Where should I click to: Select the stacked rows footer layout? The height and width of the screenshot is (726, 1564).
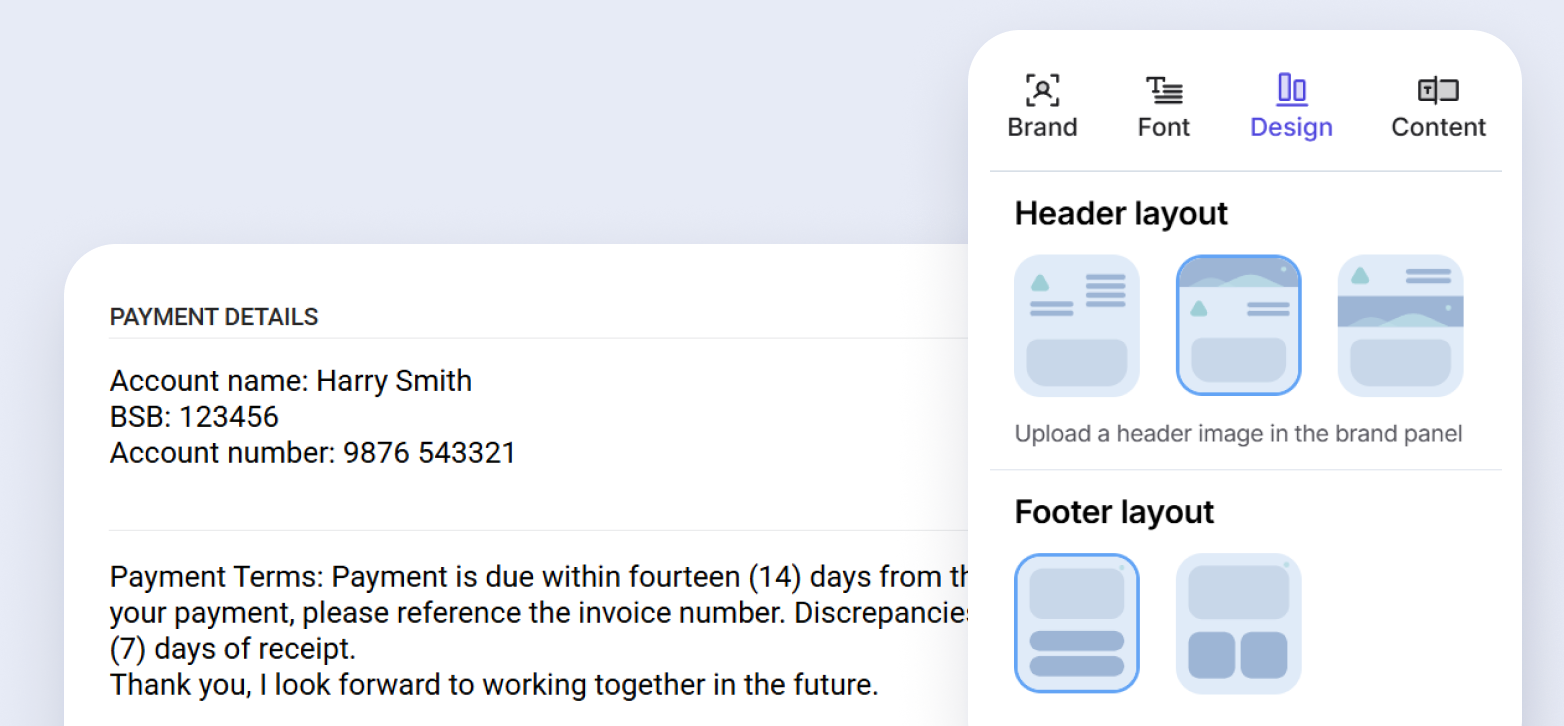pos(1077,623)
